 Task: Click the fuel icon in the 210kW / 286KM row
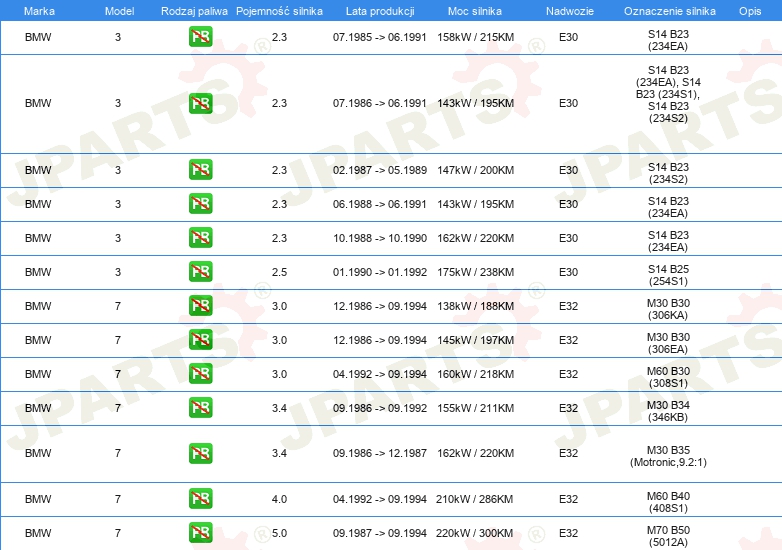[200, 499]
